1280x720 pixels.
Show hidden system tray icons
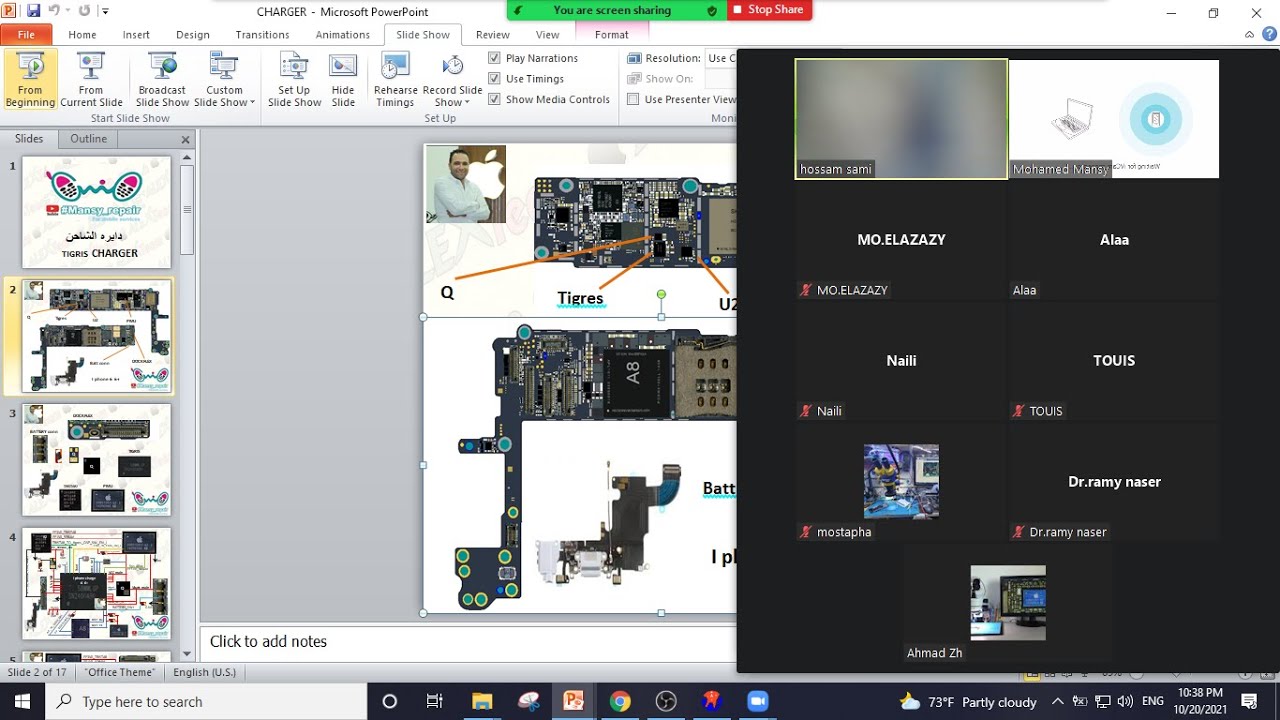pos(1058,701)
